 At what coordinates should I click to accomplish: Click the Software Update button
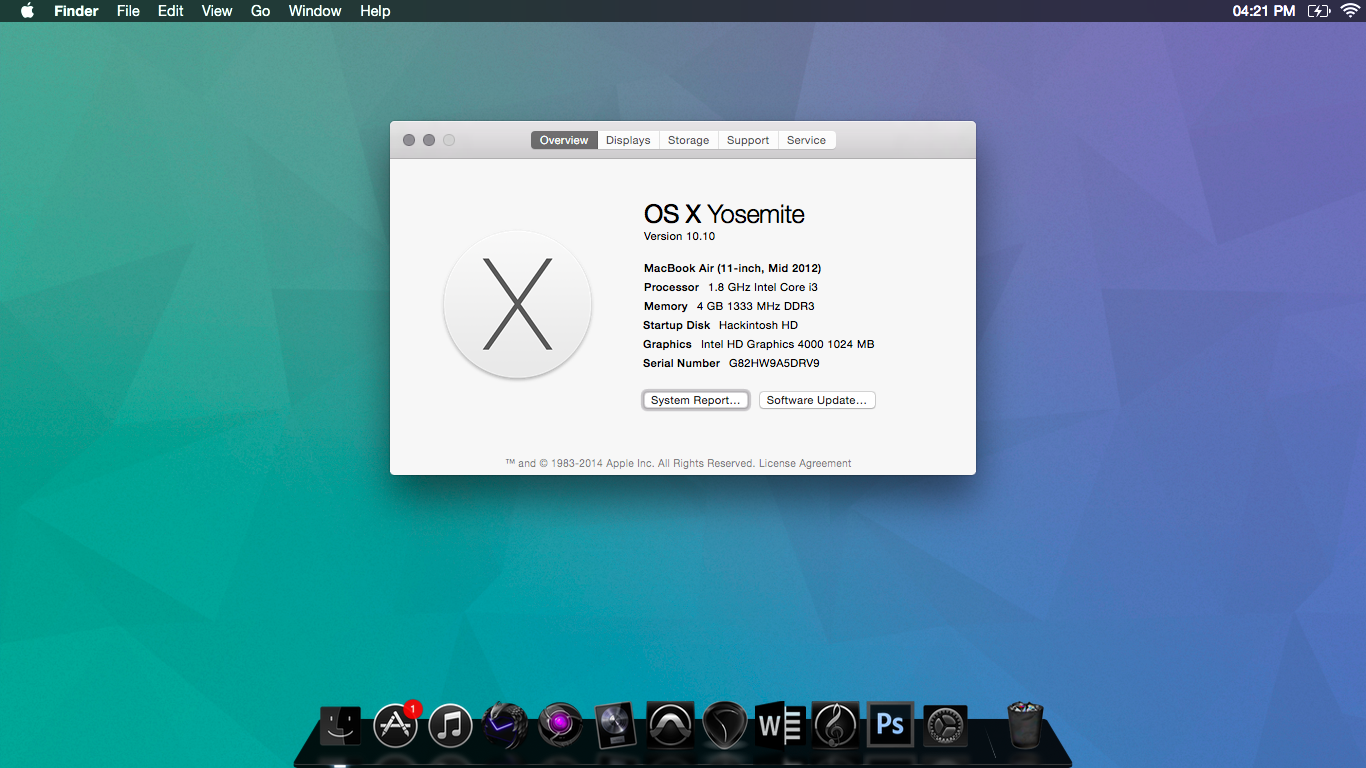point(817,400)
